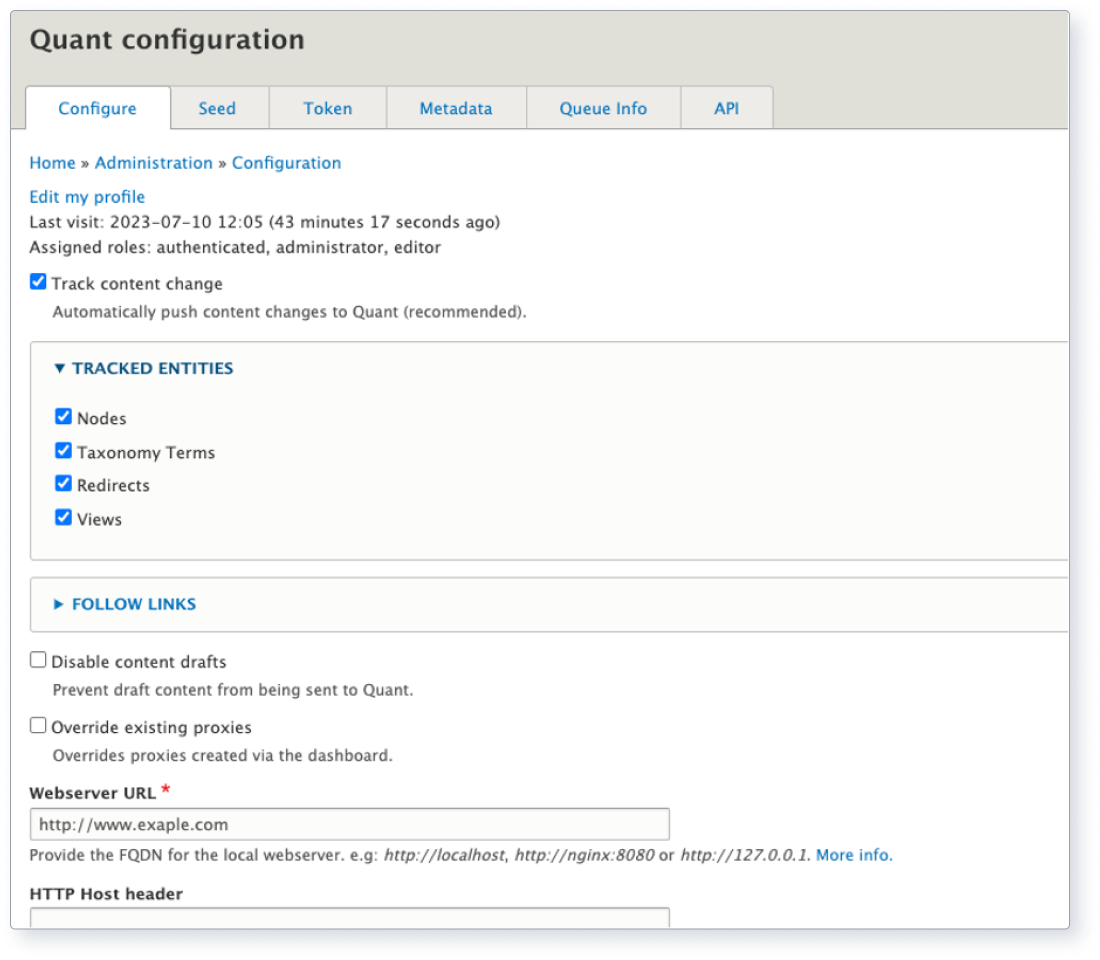Open the Token tab
The width and height of the screenshot is (1100, 960).
pyautogui.click(x=326, y=108)
